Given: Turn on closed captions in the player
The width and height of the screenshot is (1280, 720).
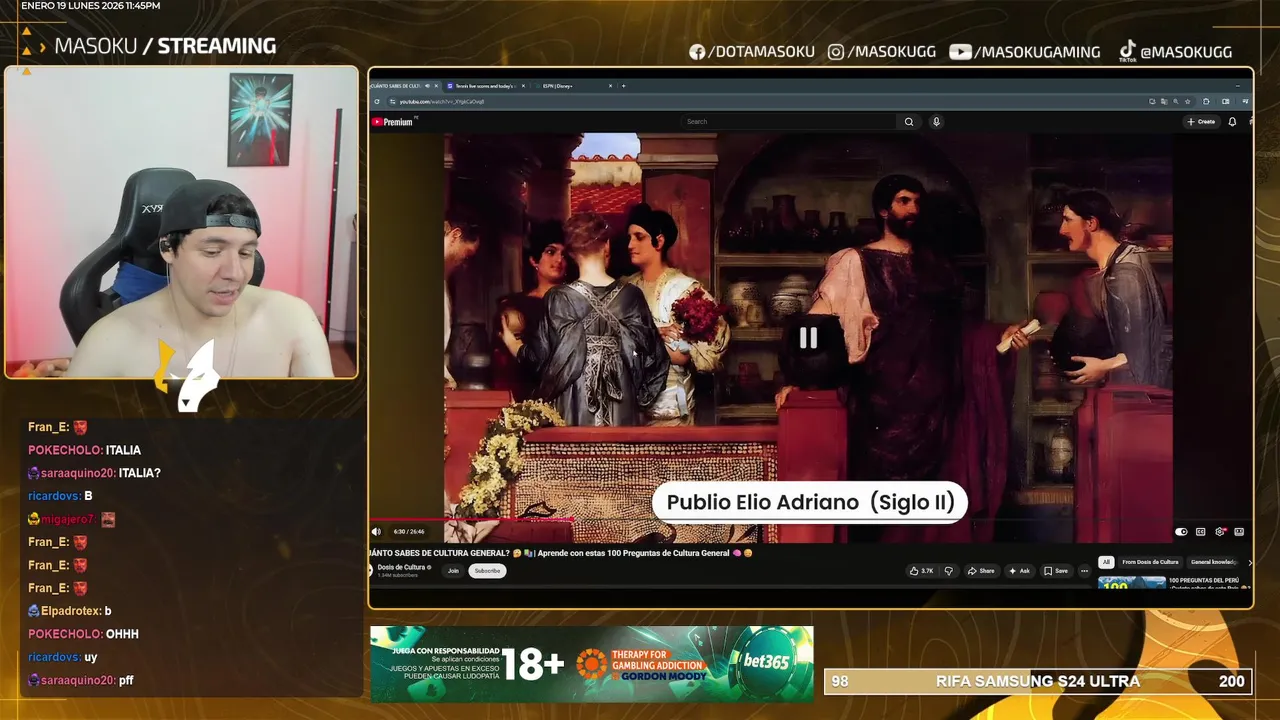Looking at the screenshot, I should pyautogui.click(x=1201, y=532).
